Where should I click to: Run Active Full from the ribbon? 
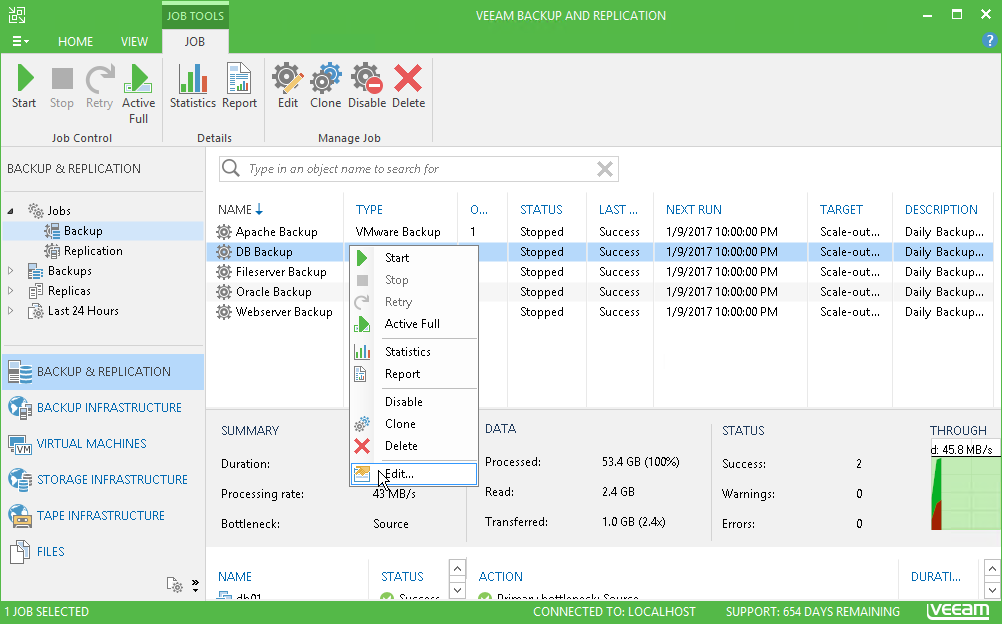[x=138, y=94]
